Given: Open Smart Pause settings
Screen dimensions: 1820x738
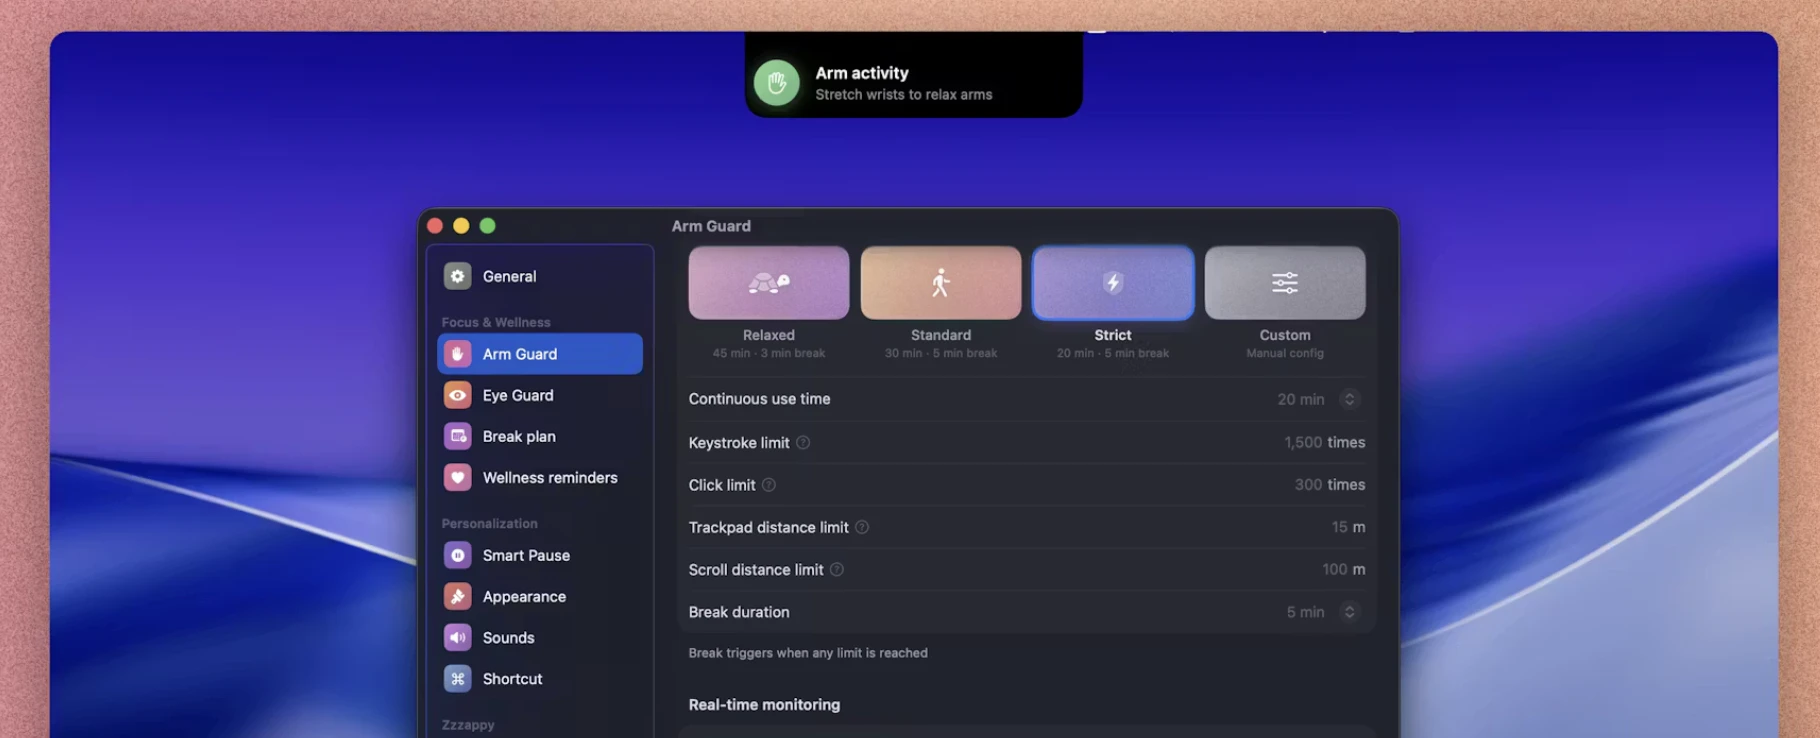Looking at the screenshot, I should [540, 555].
